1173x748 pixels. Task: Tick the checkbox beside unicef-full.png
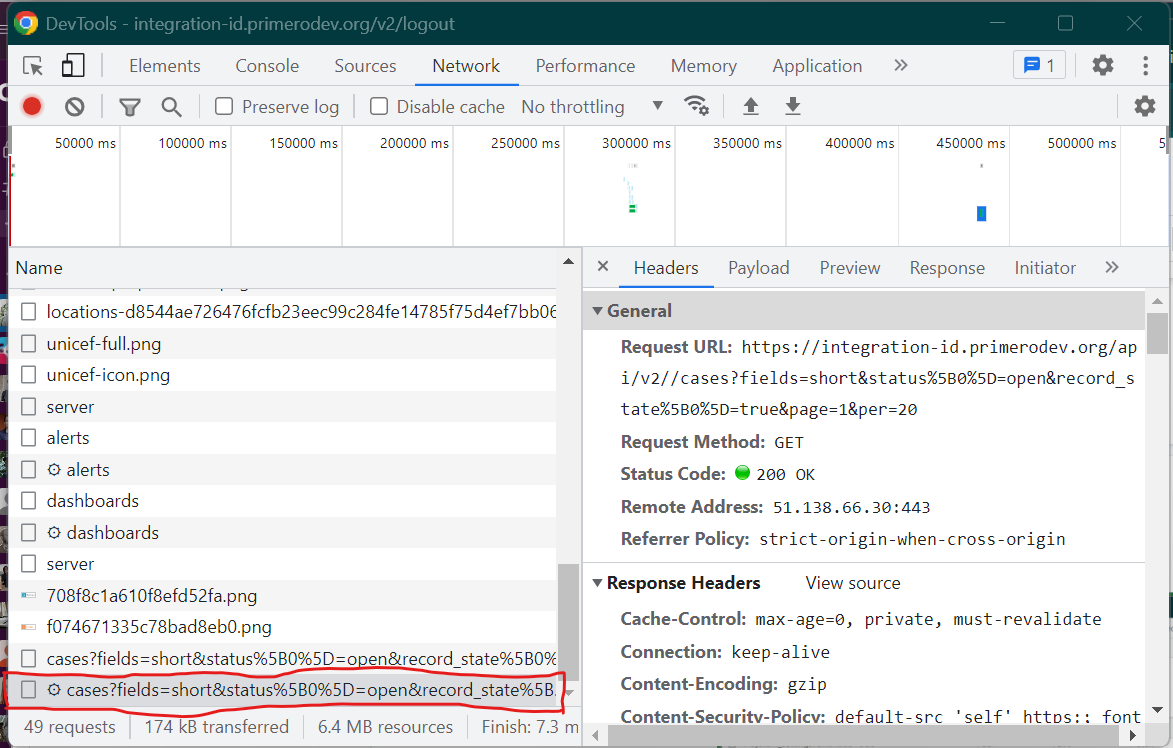(x=28, y=344)
